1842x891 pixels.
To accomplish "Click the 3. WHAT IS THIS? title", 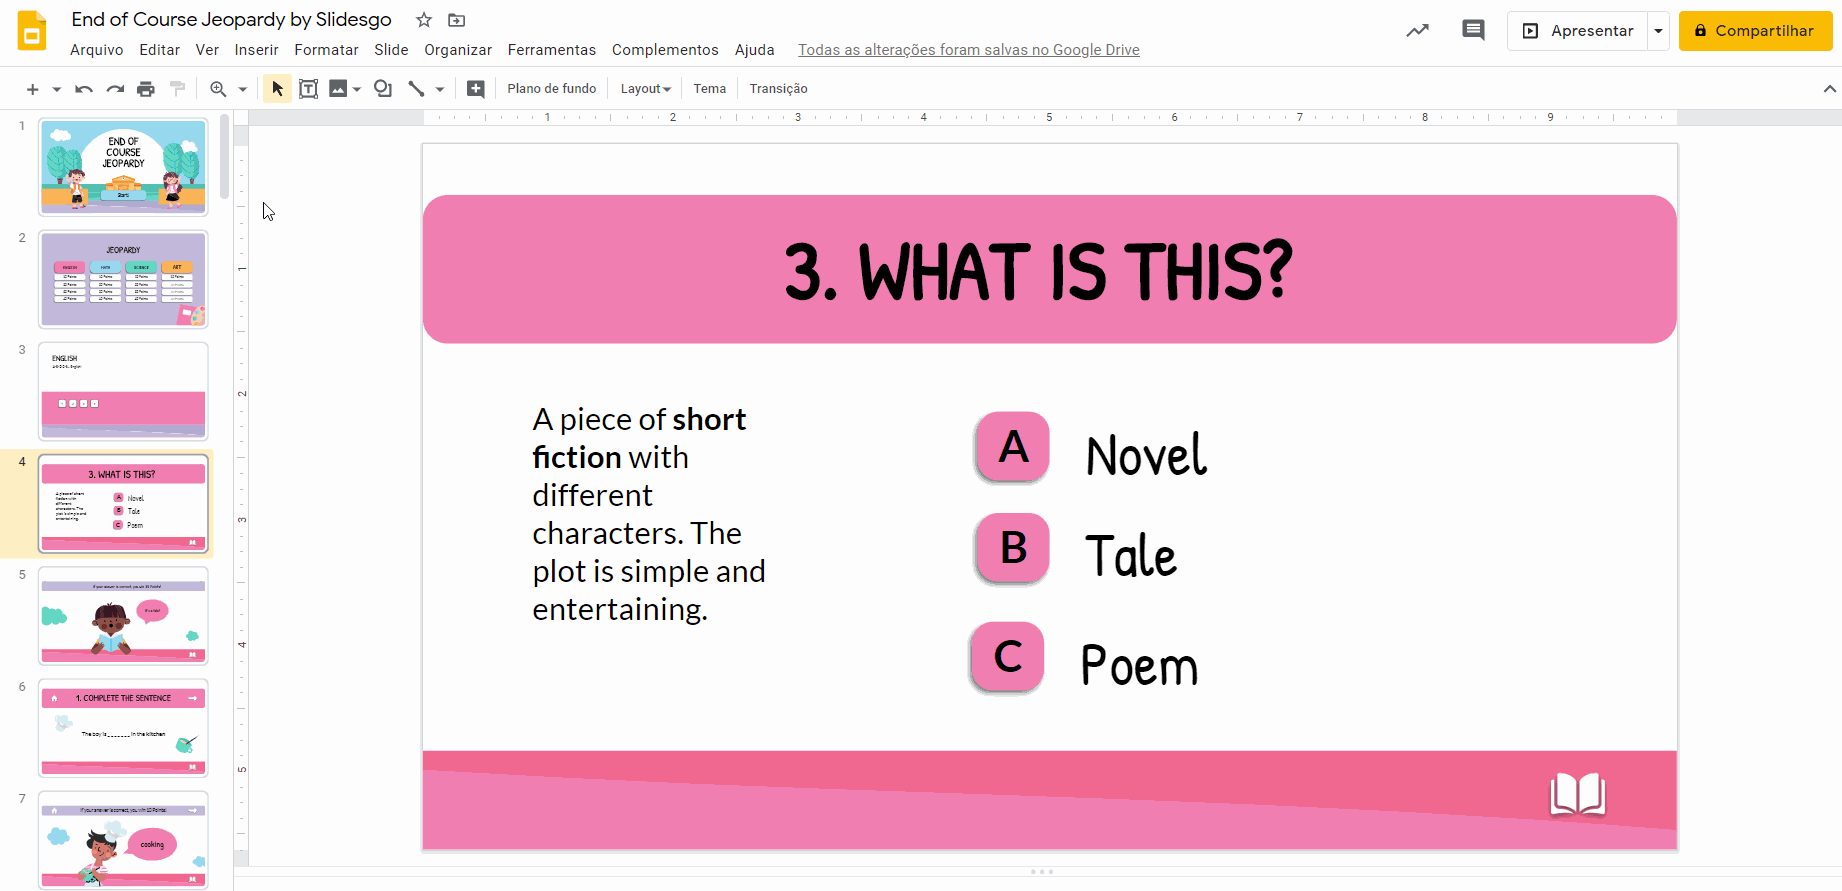I will click(x=1038, y=271).
